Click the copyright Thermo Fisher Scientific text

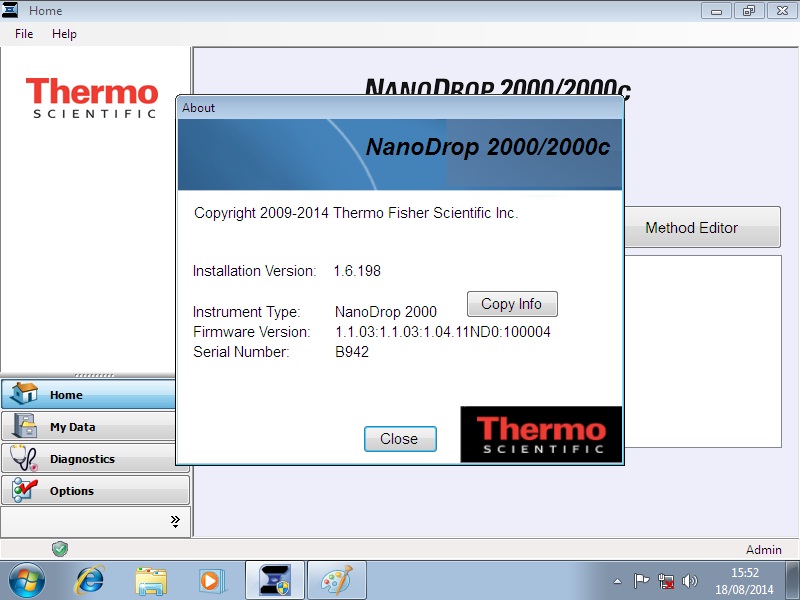[356, 213]
